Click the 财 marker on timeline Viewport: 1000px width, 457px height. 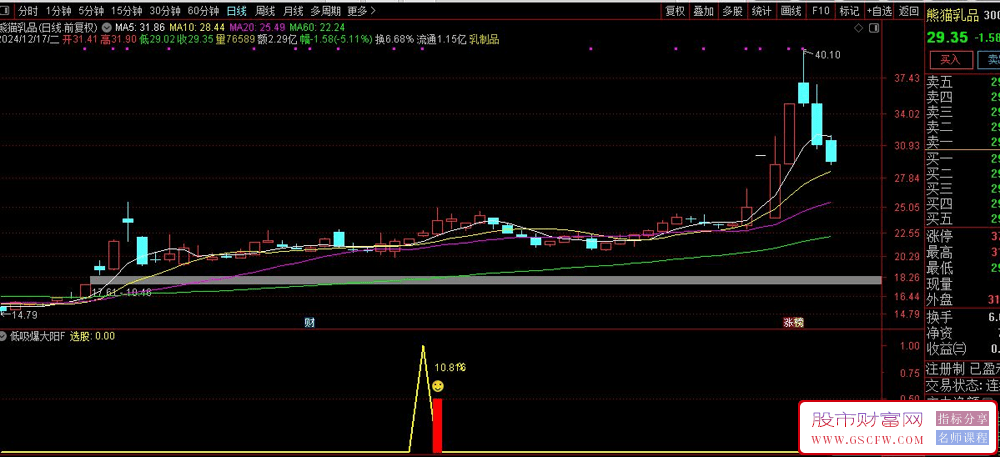click(x=309, y=323)
